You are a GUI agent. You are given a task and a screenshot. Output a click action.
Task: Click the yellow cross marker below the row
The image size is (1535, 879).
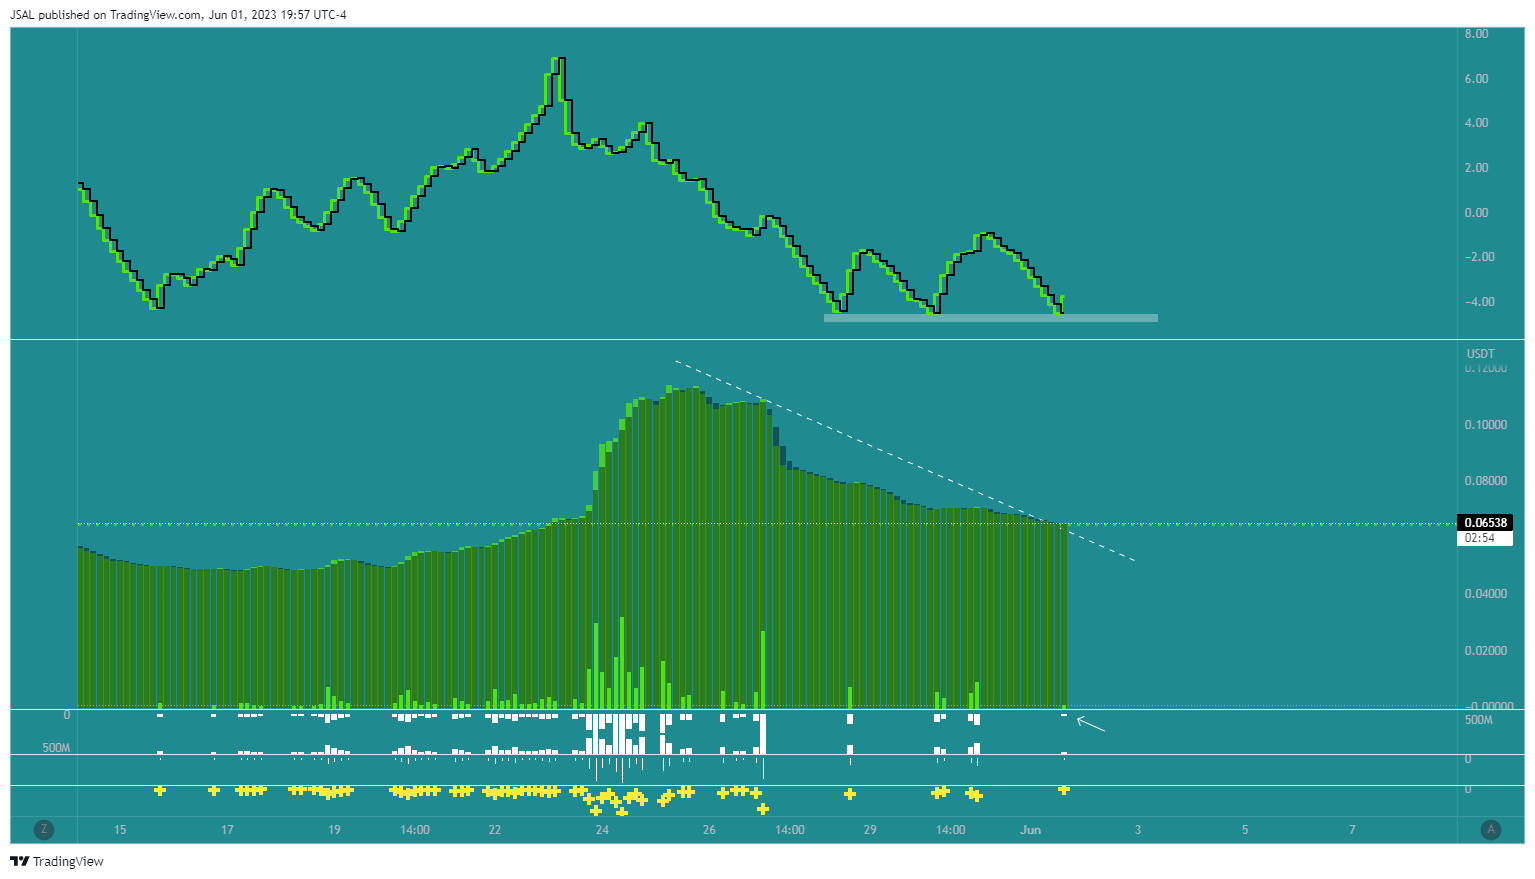[763, 808]
